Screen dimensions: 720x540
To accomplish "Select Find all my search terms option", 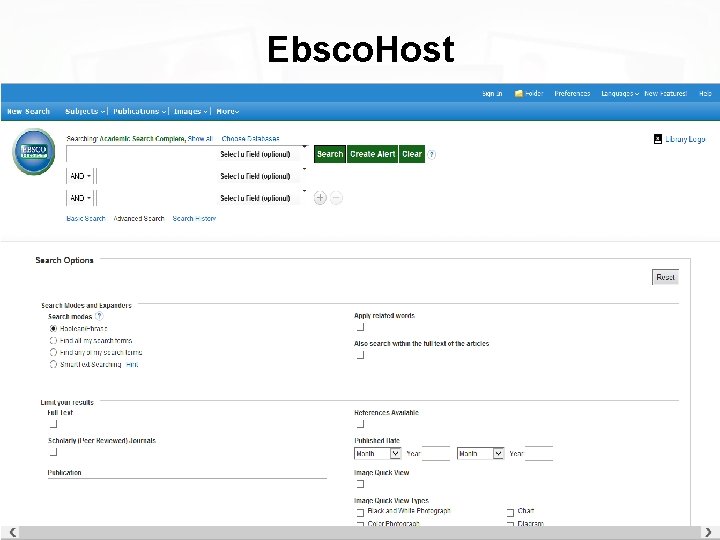I will [x=53, y=341].
